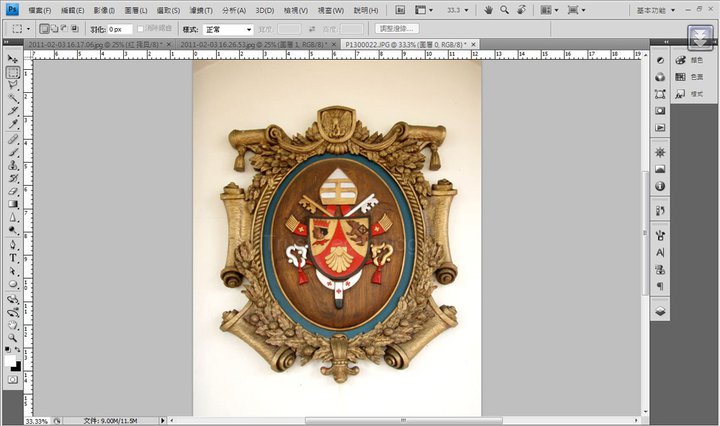Click Rotate View tool in application bar
The image size is (720, 426).
tap(521, 10)
